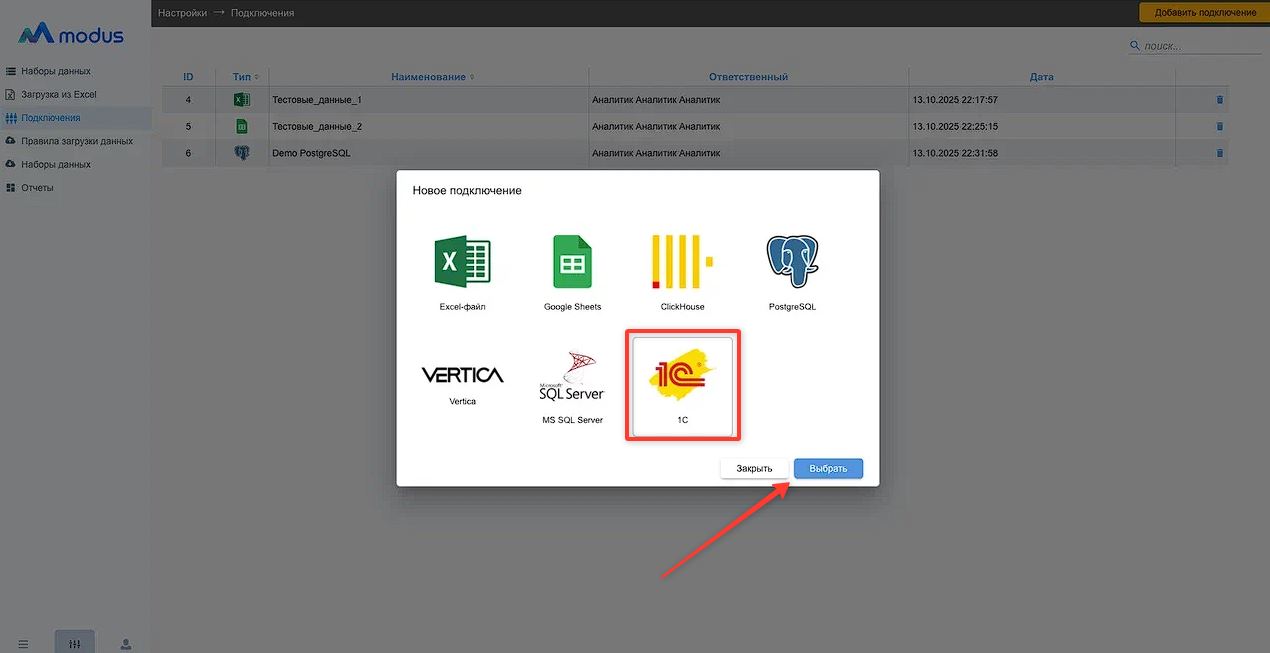This screenshot has height=653, width=1270.
Task: Sort by Наименование column header arrow
Action: coord(472,77)
